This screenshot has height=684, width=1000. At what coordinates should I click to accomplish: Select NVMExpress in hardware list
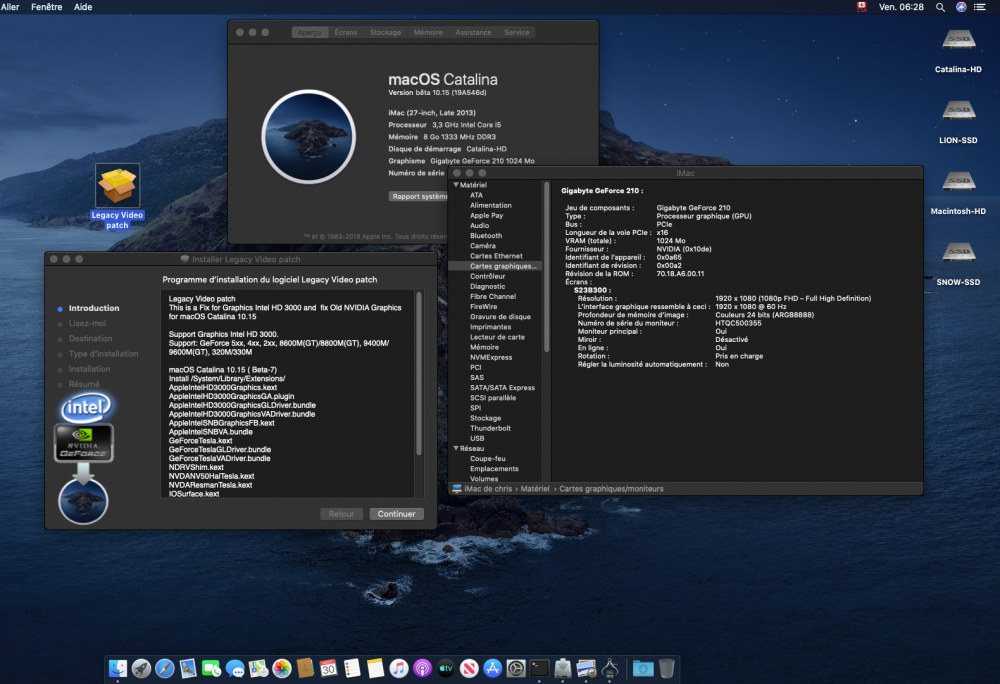(x=491, y=358)
